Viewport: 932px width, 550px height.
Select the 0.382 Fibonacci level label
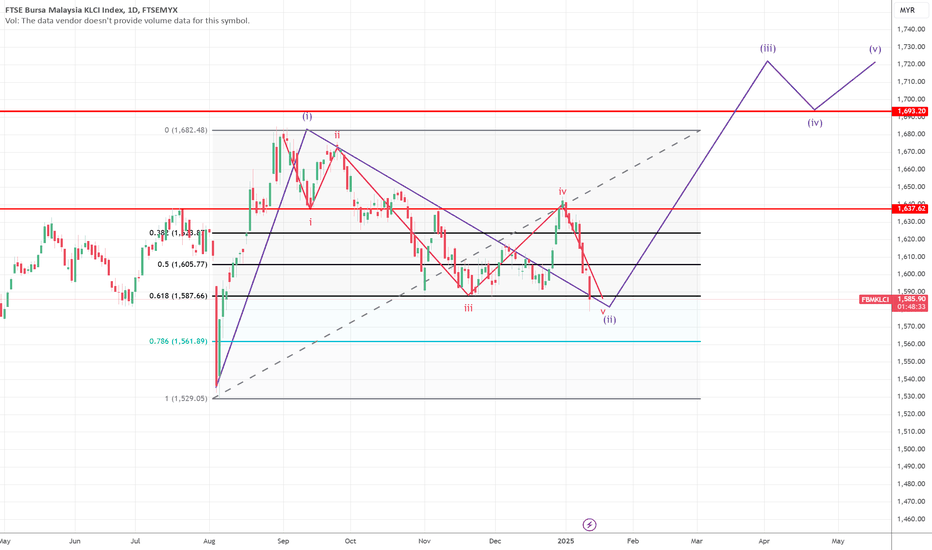[178, 233]
